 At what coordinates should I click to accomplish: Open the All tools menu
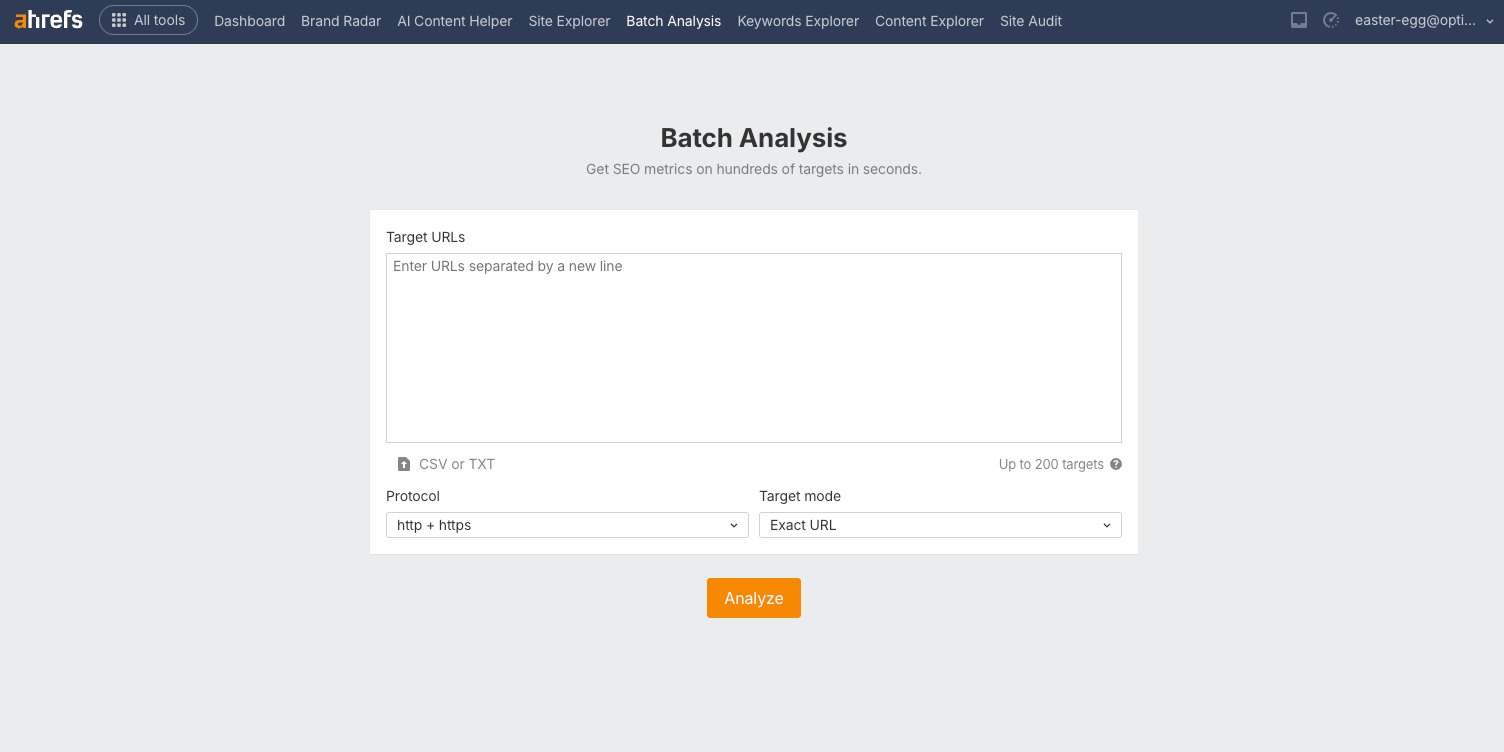pyautogui.click(x=148, y=20)
